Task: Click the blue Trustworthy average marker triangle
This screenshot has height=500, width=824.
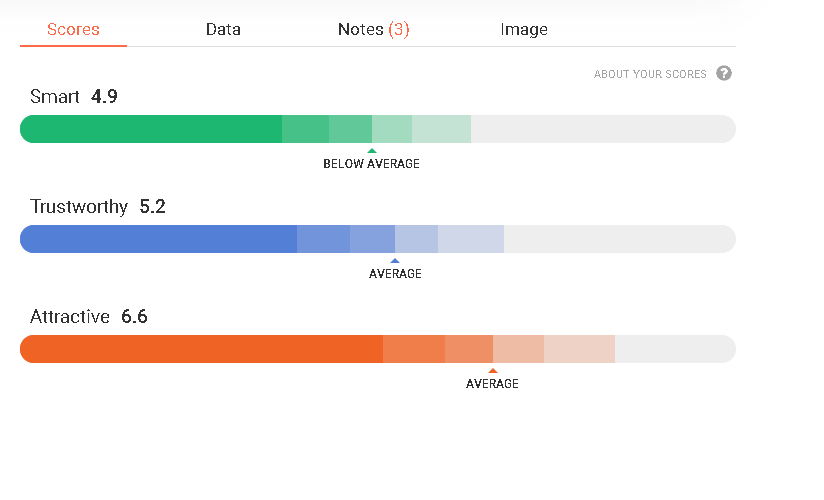Action: [395, 261]
